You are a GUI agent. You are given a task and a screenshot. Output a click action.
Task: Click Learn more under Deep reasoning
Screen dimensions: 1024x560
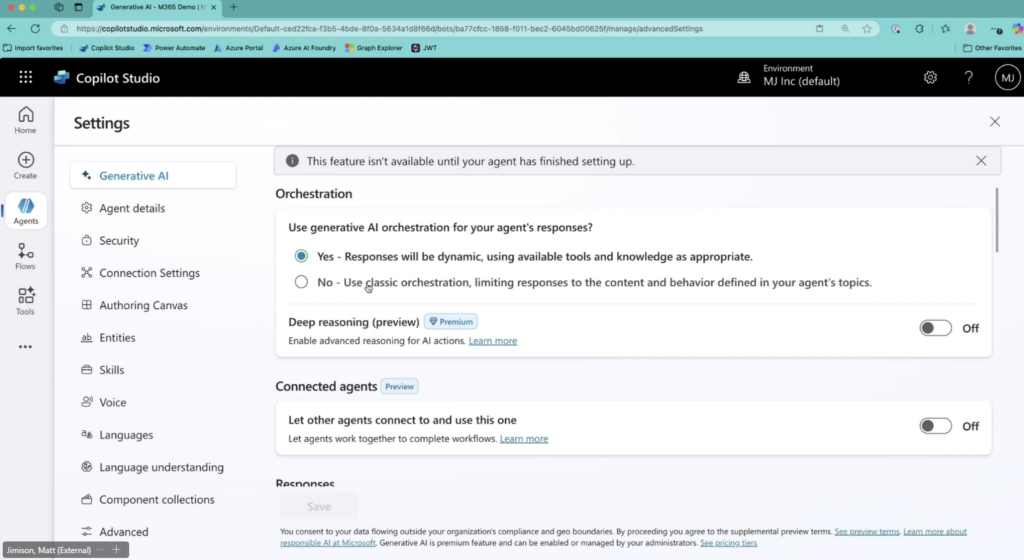point(492,341)
